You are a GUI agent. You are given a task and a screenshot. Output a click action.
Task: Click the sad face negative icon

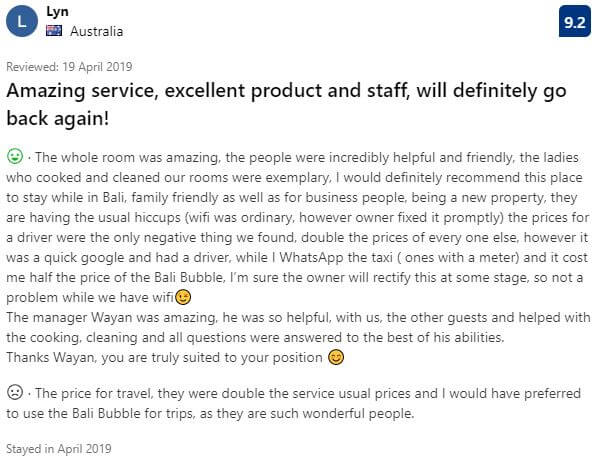[x=15, y=392]
